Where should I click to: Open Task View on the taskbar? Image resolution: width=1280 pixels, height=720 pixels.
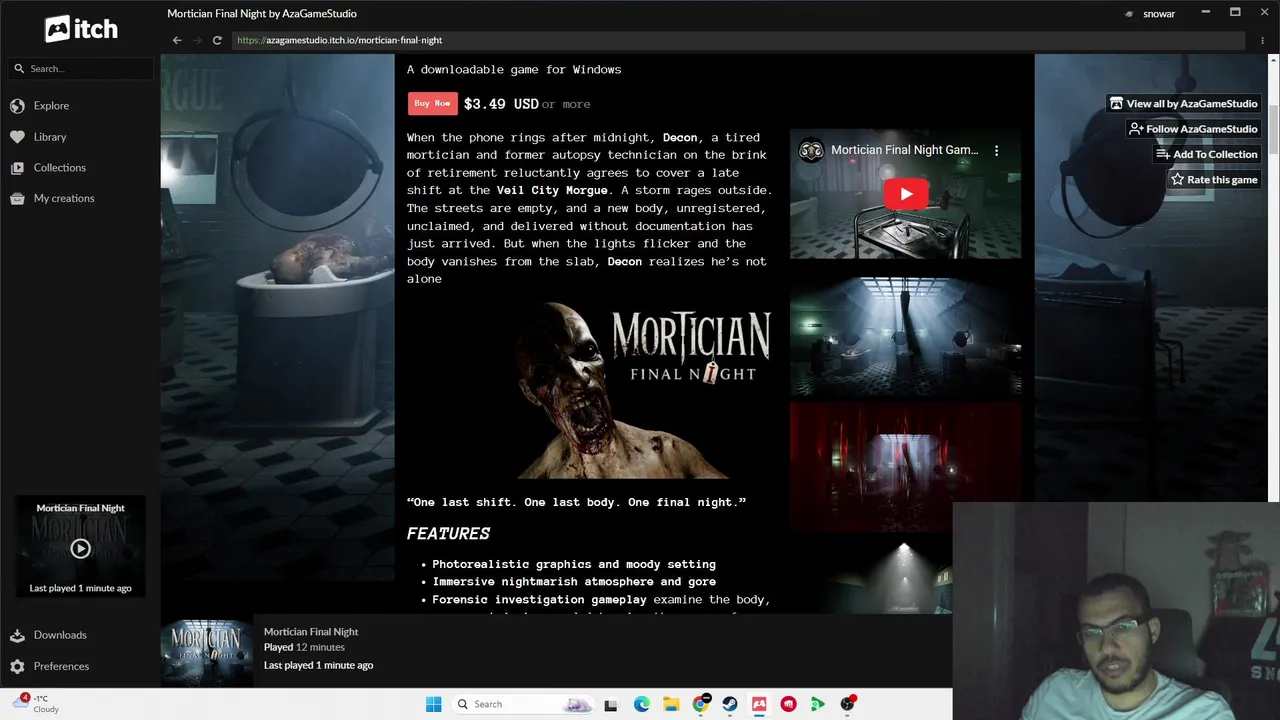pos(611,705)
